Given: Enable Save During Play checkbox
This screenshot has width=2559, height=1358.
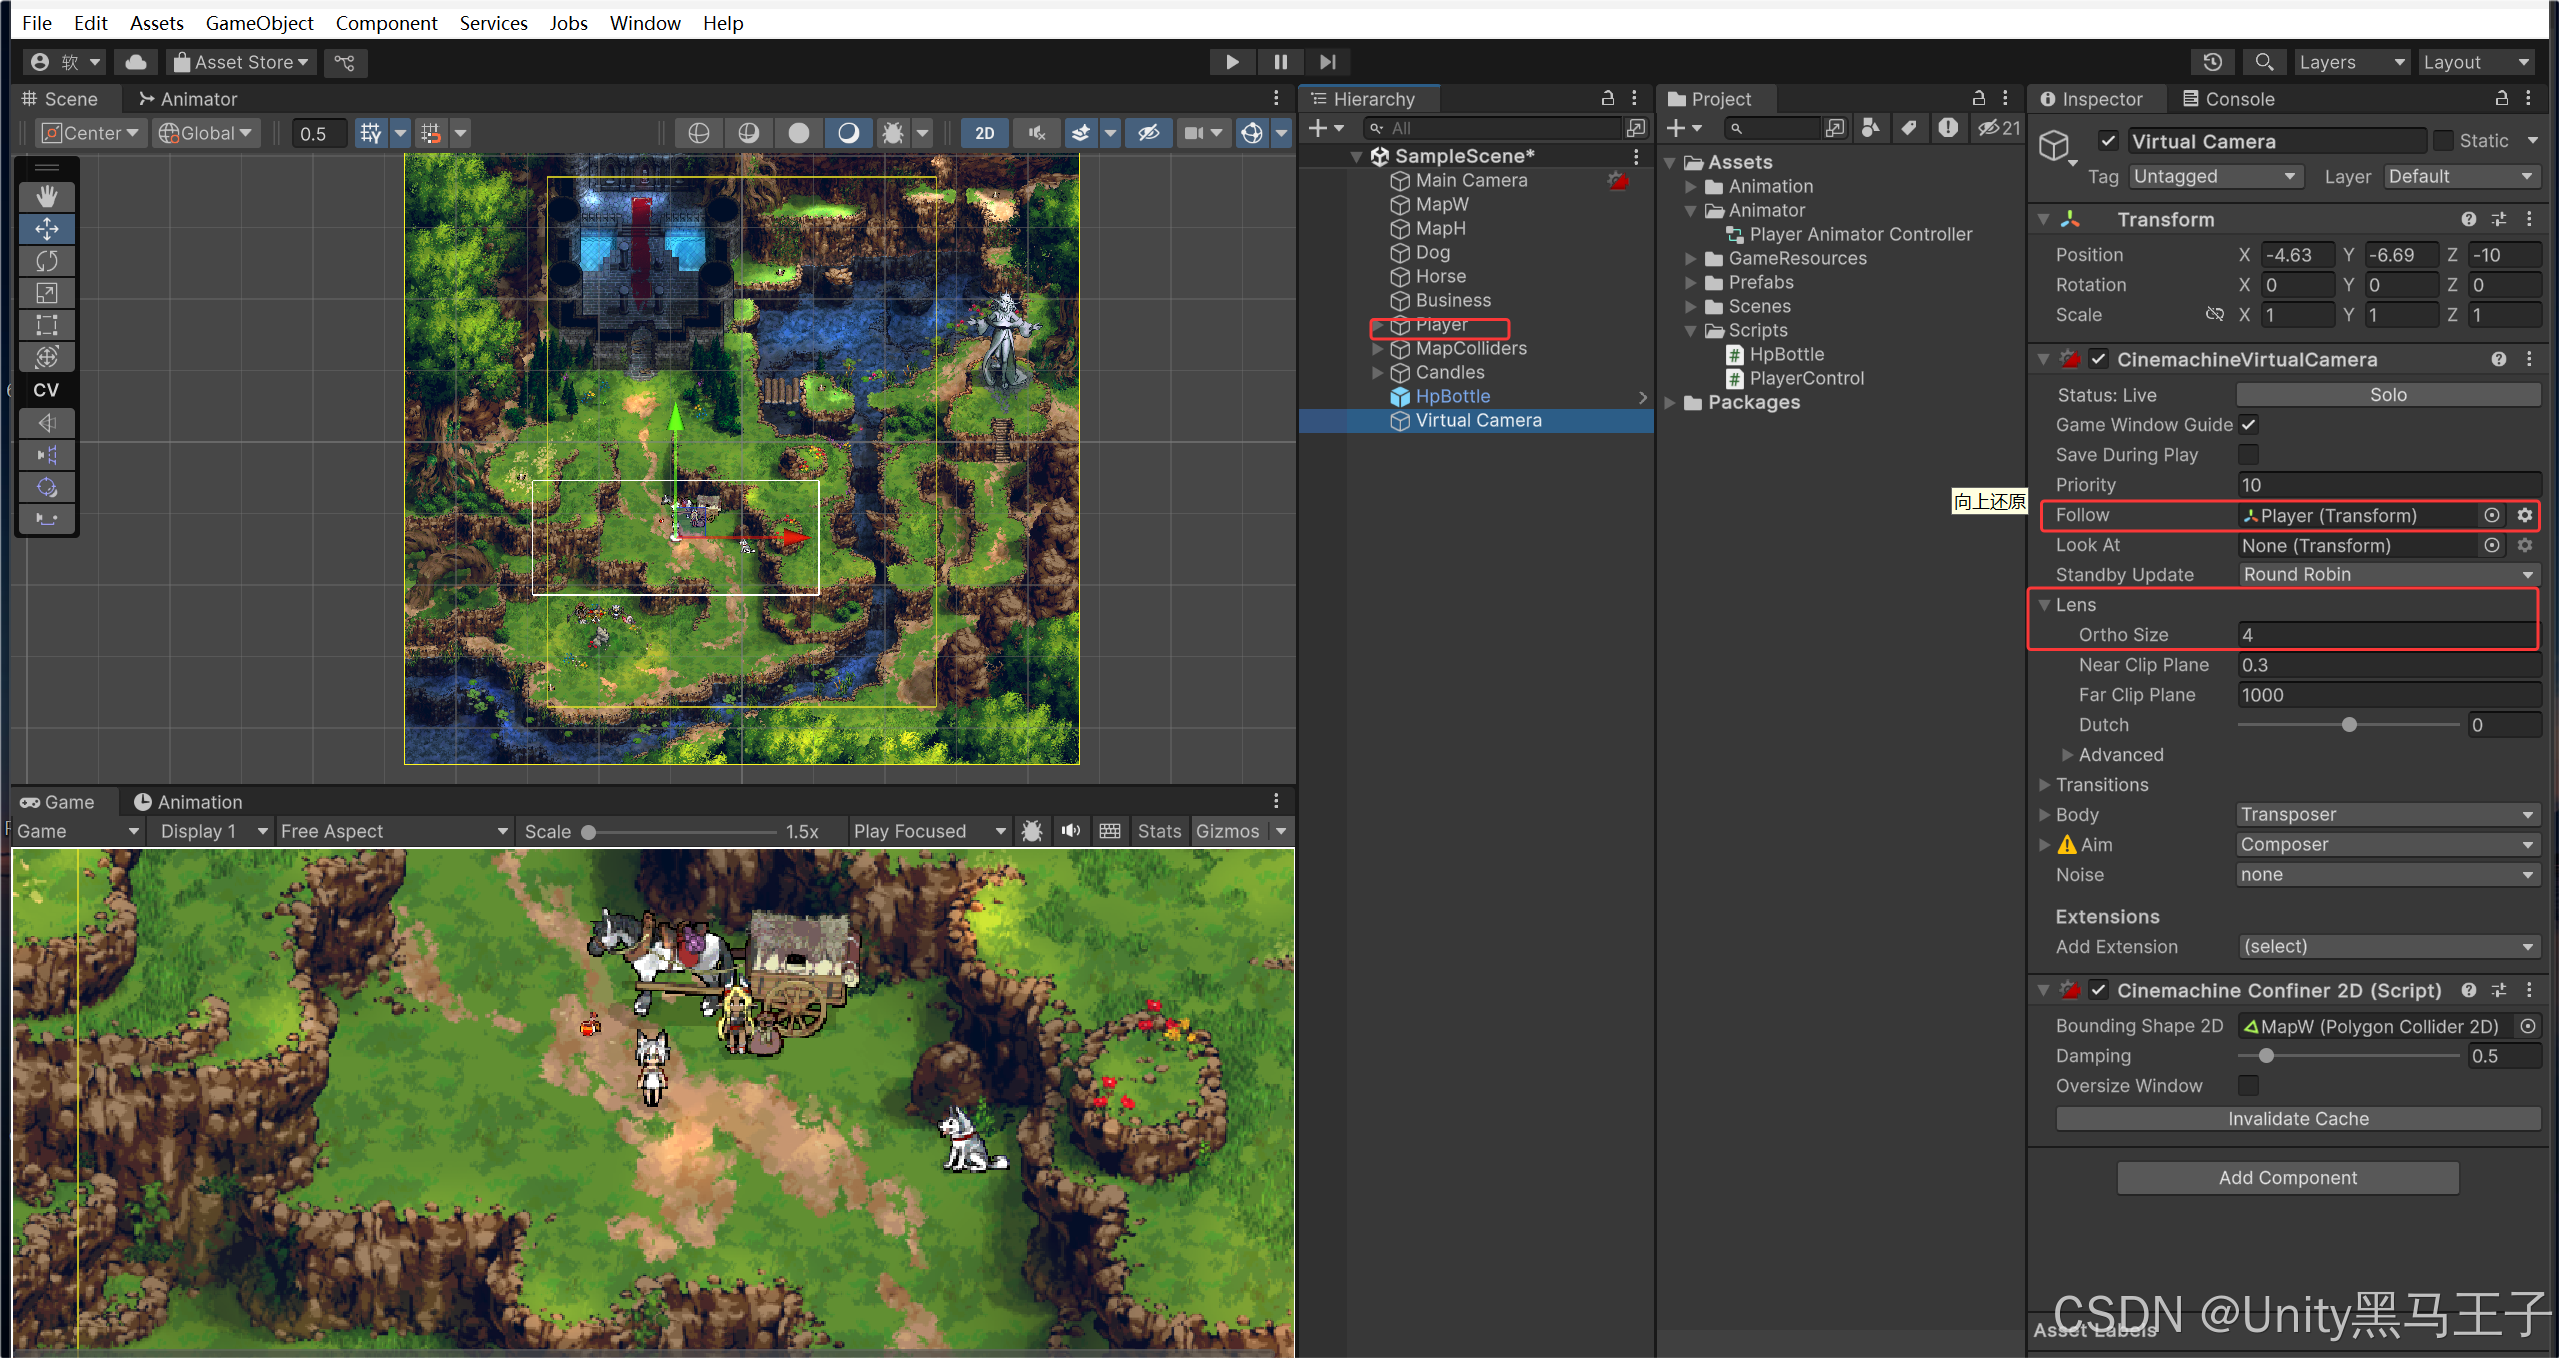Looking at the screenshot, I should 2249,455.
